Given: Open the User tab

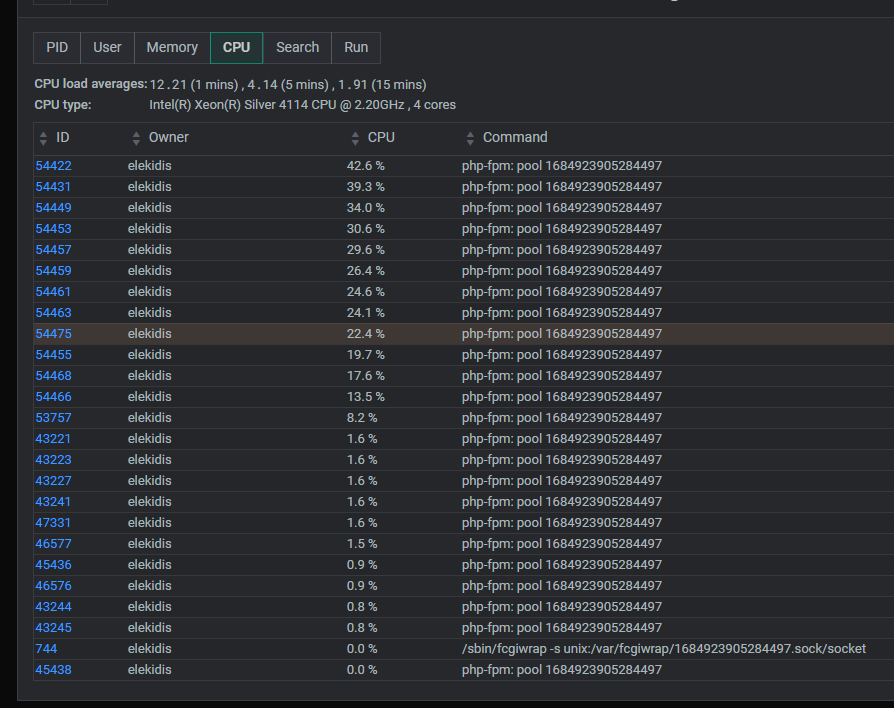Looking at the screenshot, I should (x=107, y=48).
